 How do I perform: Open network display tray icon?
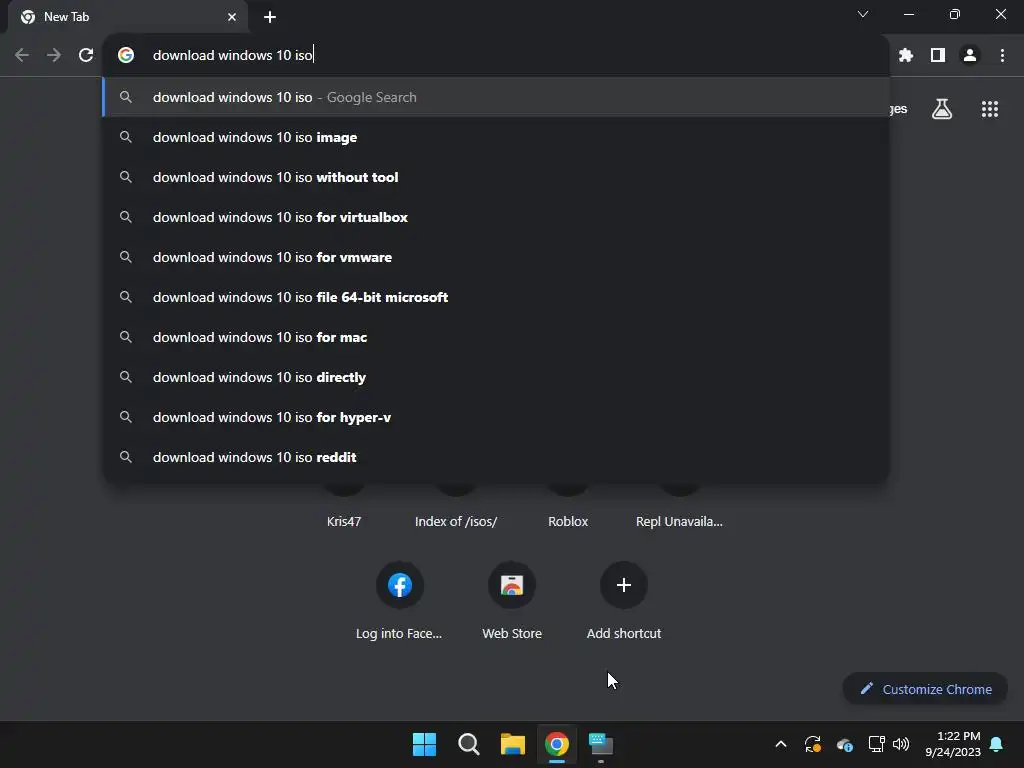pyautogui.click(x=876, y=744)
